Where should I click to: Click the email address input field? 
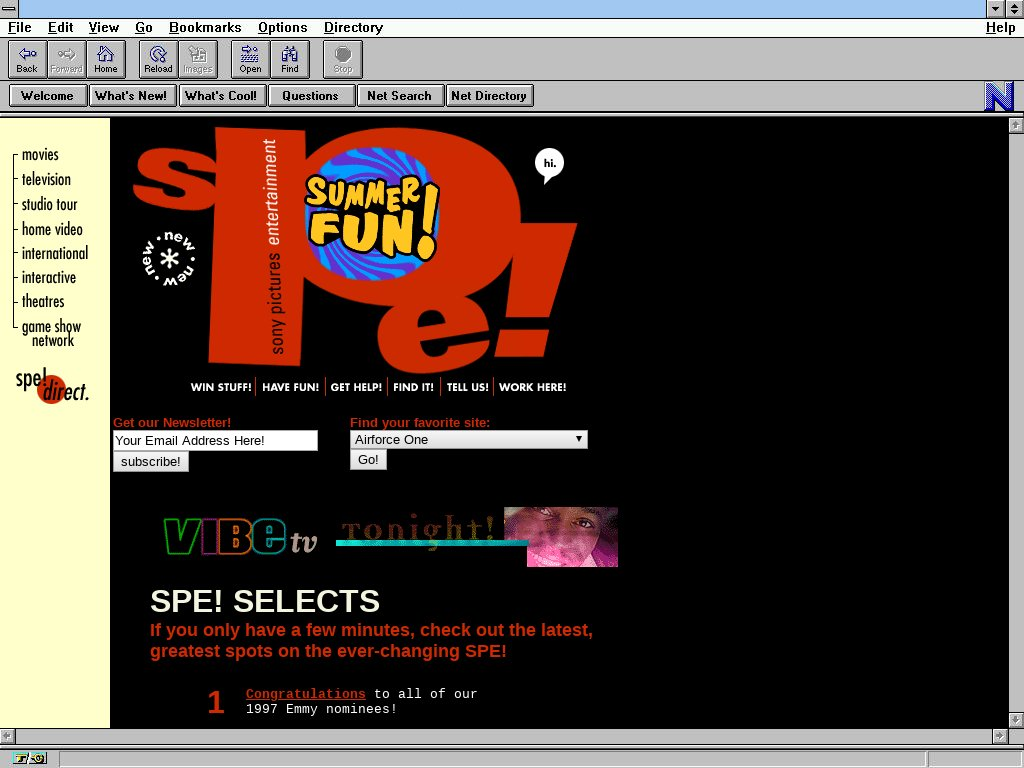coord(215,441)
